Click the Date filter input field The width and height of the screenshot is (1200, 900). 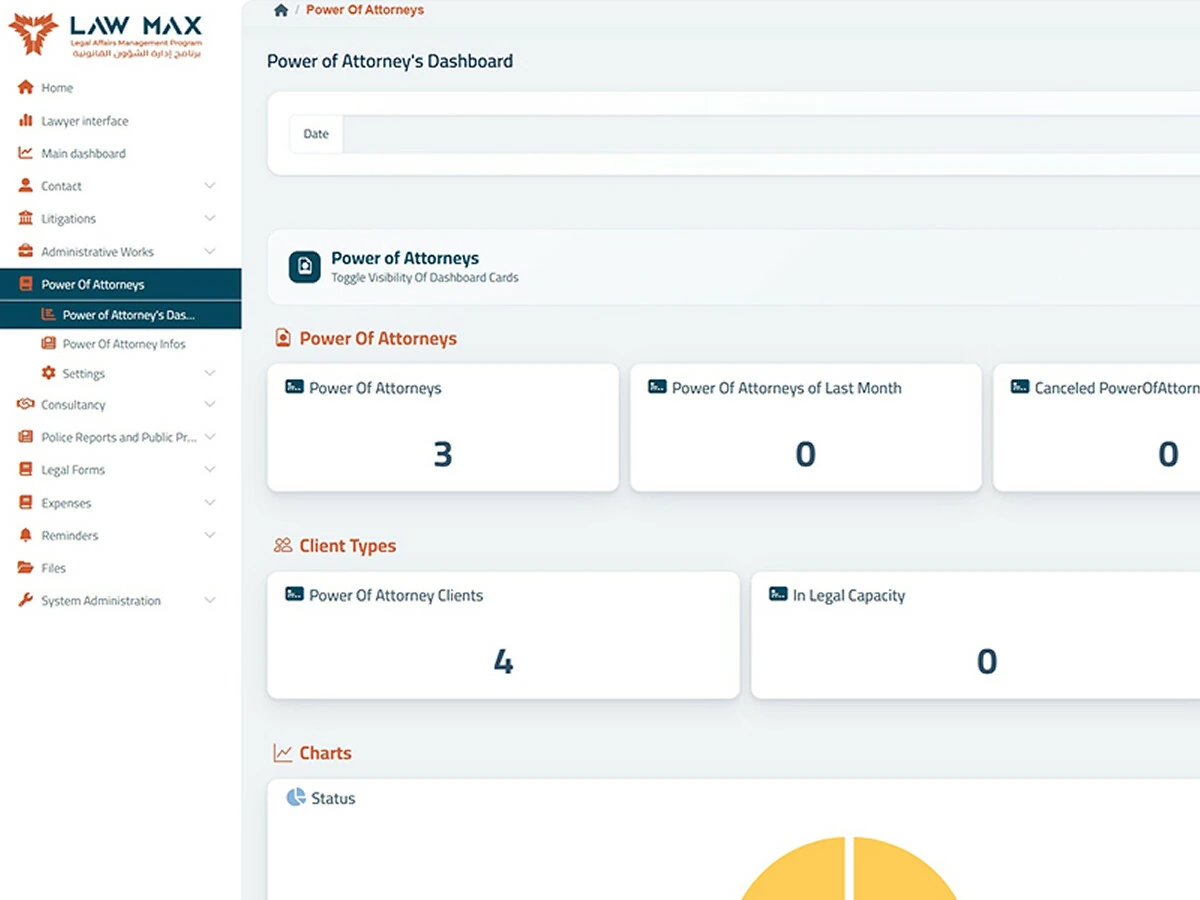point(770,134)
